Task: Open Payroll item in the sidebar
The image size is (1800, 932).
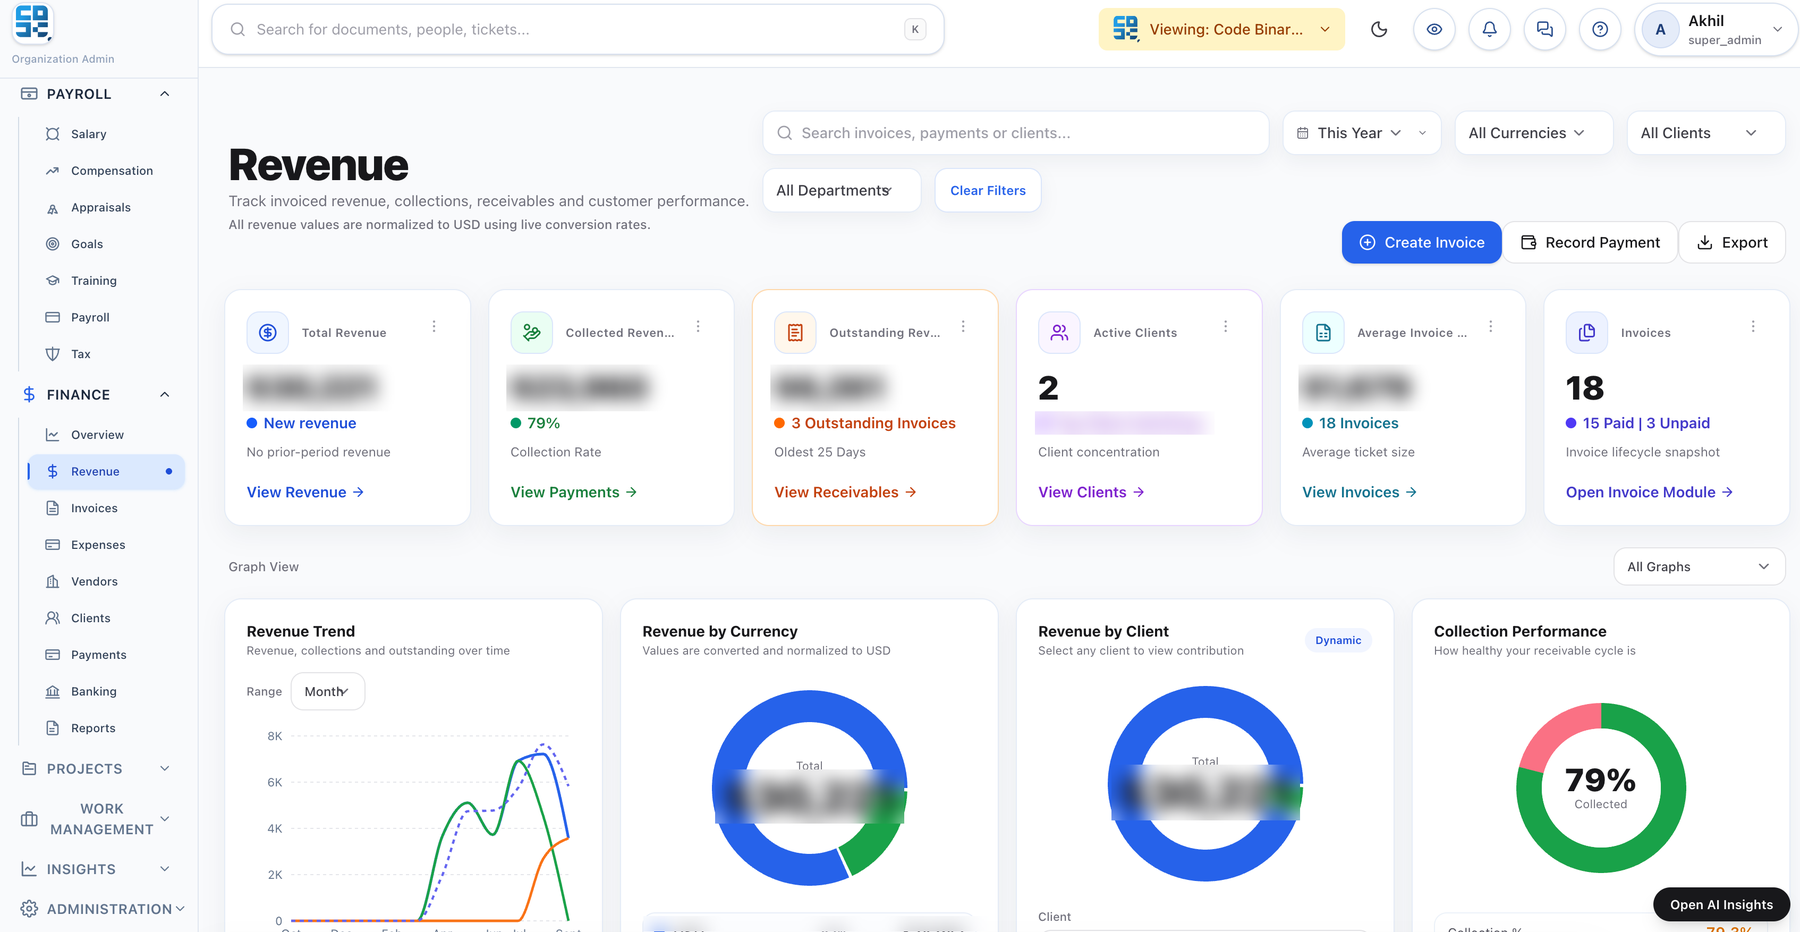Action: [106, 318]
